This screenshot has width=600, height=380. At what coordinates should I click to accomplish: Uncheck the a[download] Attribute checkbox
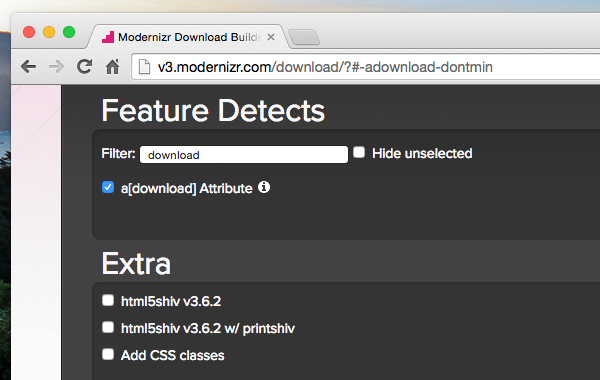(x=108, y=187)
